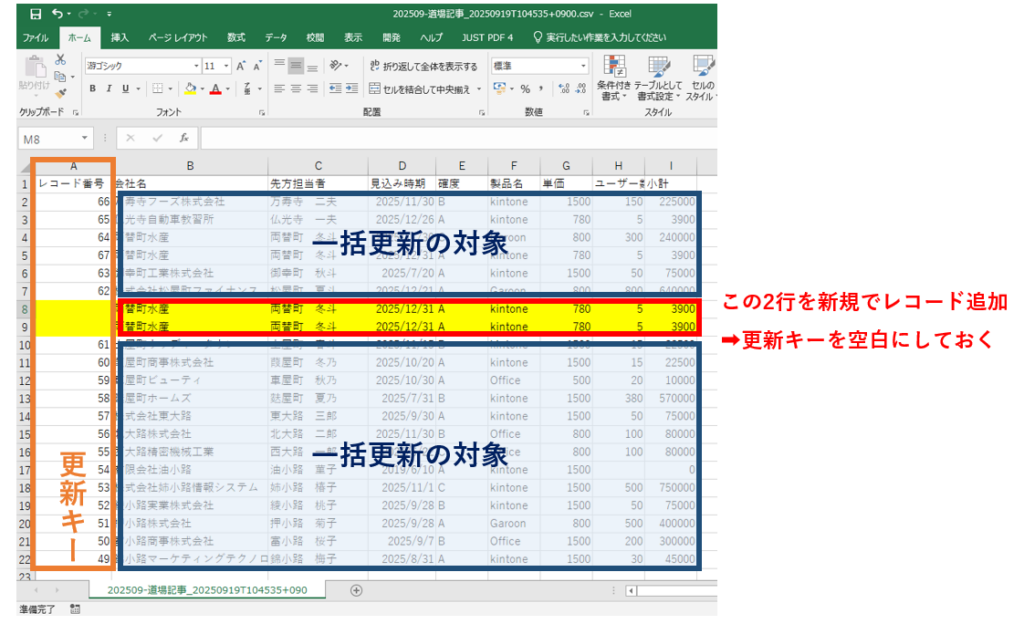Open the 游ゴシック font name dropdown

pos(142,66)
